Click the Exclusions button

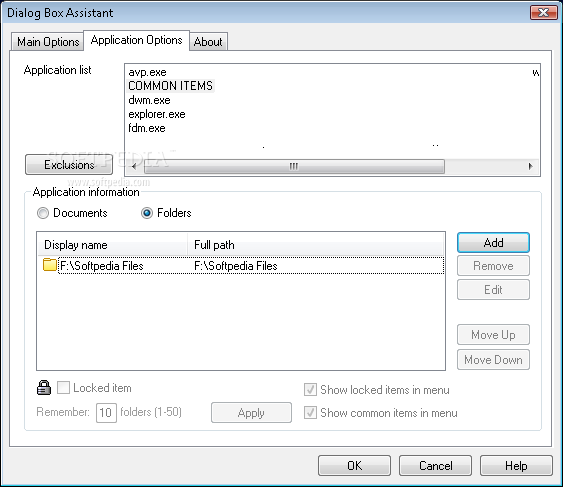coord(69,164)
